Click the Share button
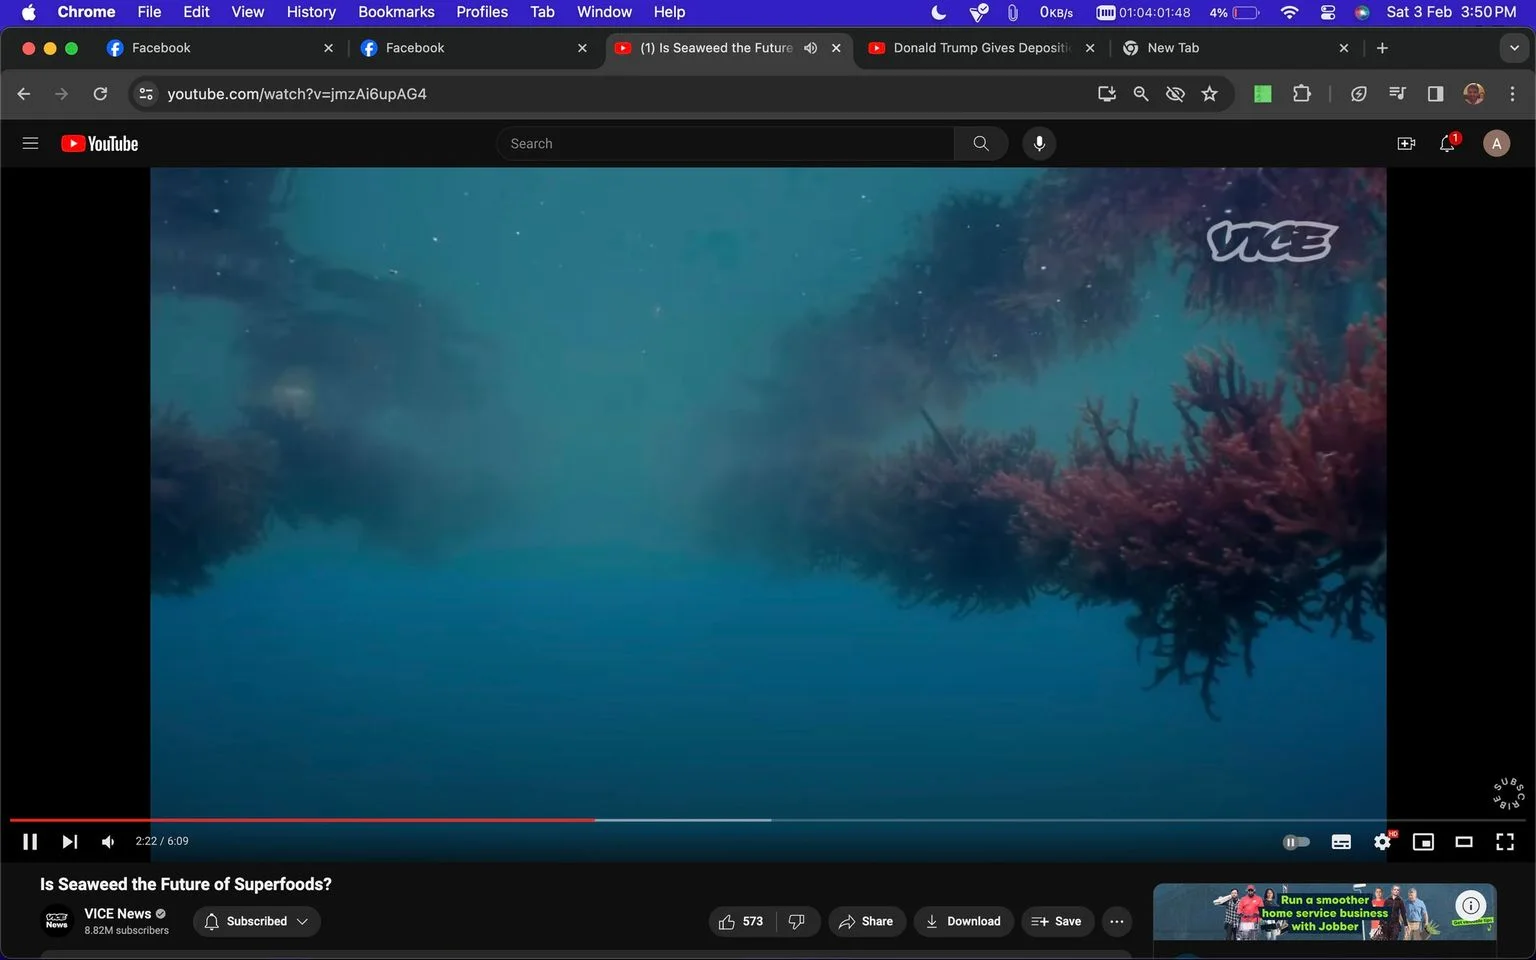This screenshot has width=1536, height=960. 866,921
